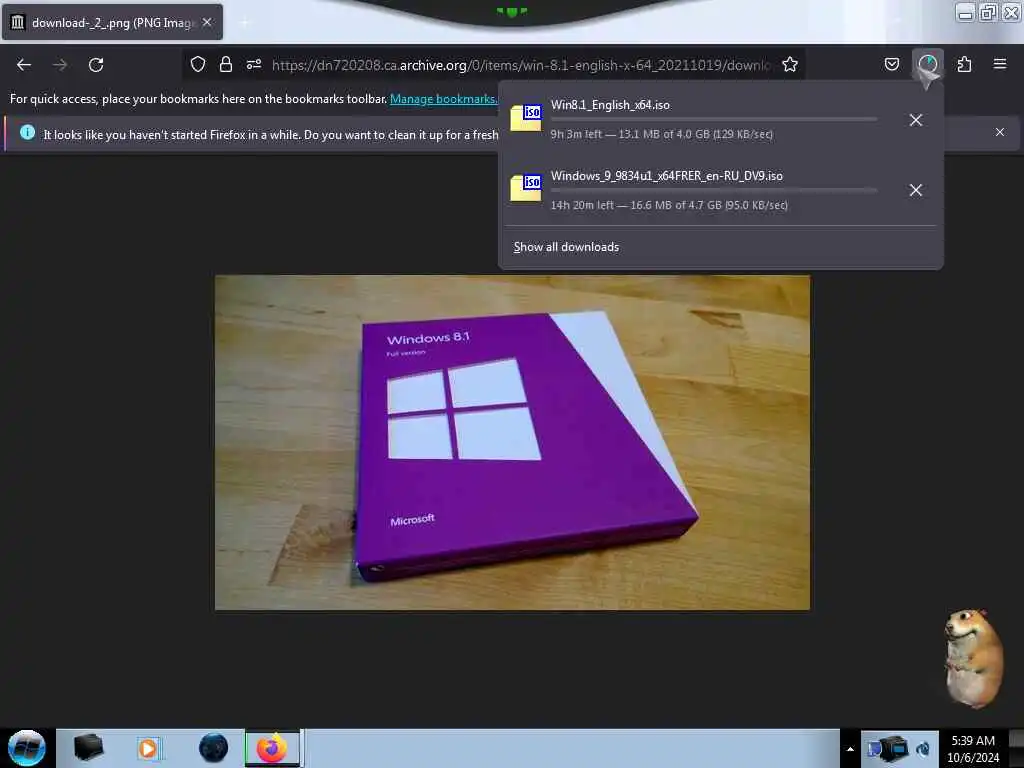Close the download-_2_.png tab

[x=207, y=22]
